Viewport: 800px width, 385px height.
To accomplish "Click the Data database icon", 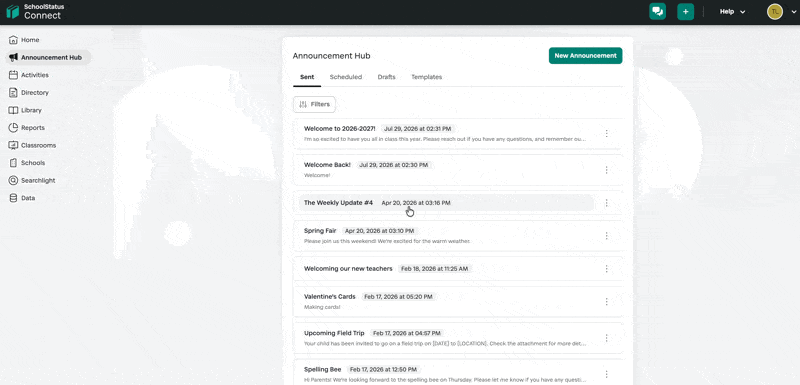I will pyautogui.click(x=13, y=198).
